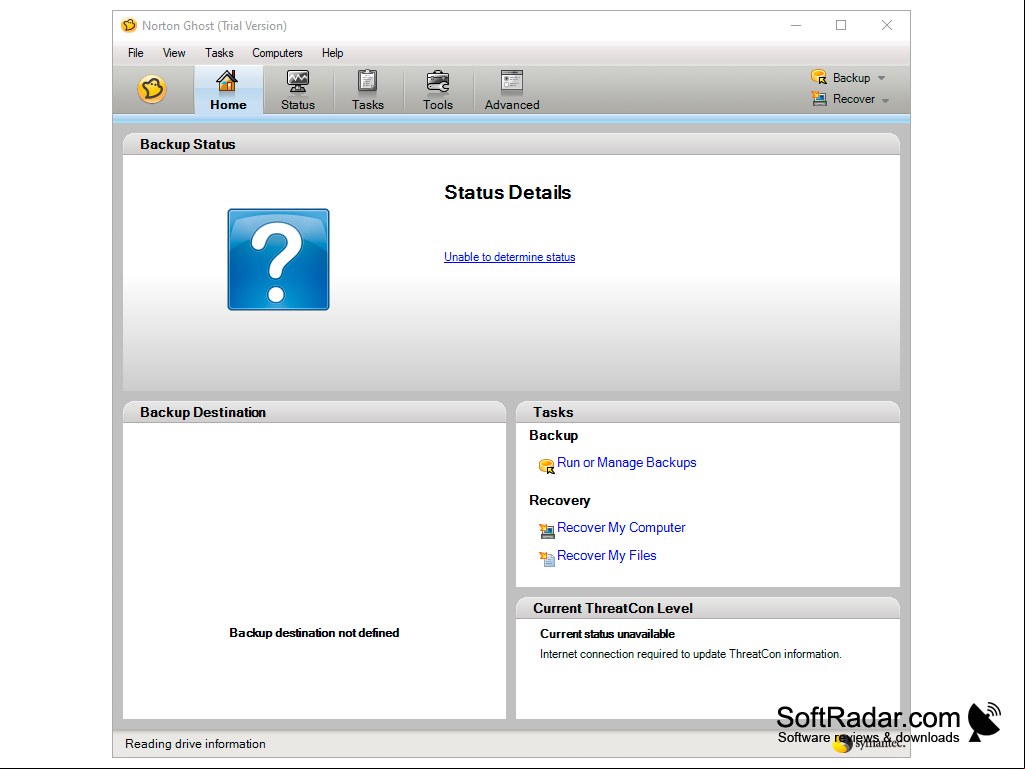Click the Recover My Computer link
The width and height of the screenshot is (1025, 769).
[621, 527]
